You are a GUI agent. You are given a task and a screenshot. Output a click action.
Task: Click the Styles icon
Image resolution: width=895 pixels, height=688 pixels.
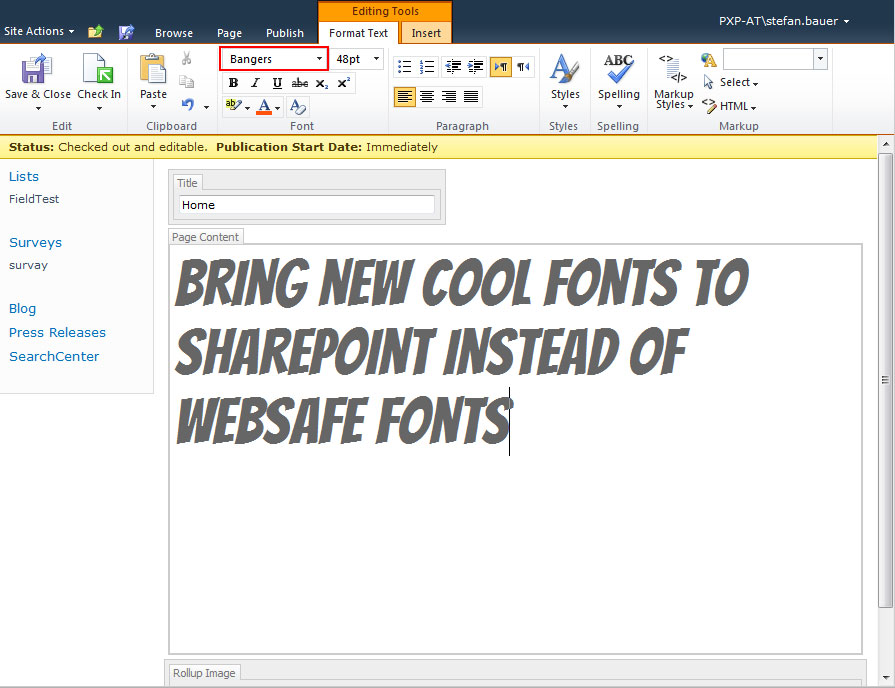point(565,69)
